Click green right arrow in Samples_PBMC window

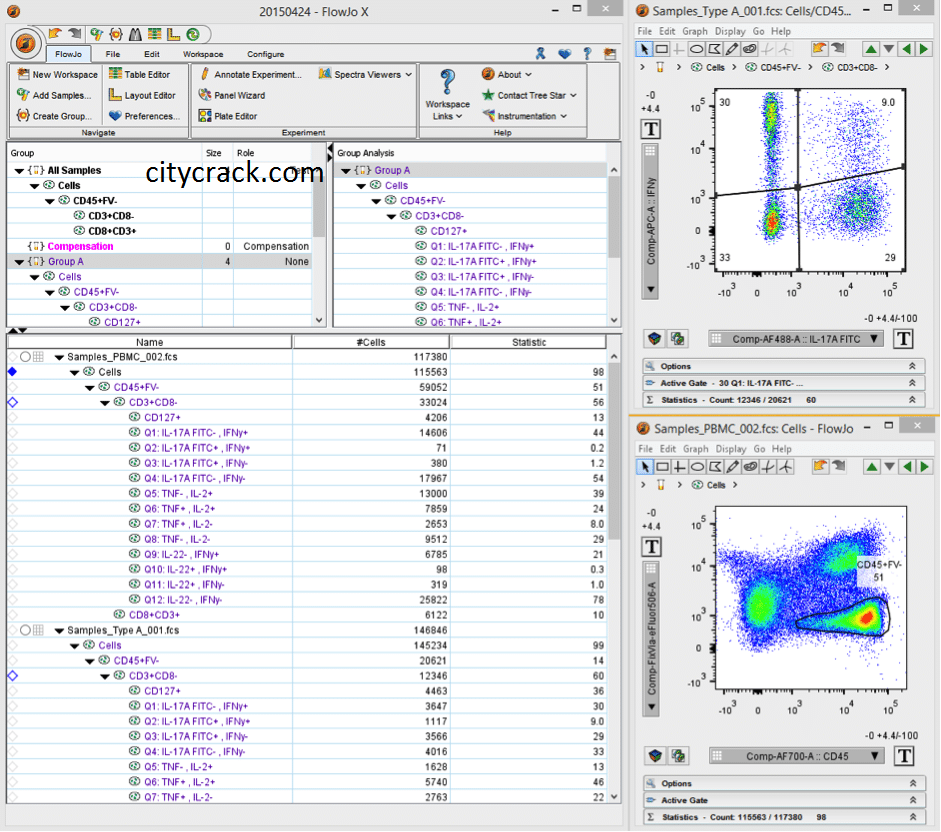point(924,466)
